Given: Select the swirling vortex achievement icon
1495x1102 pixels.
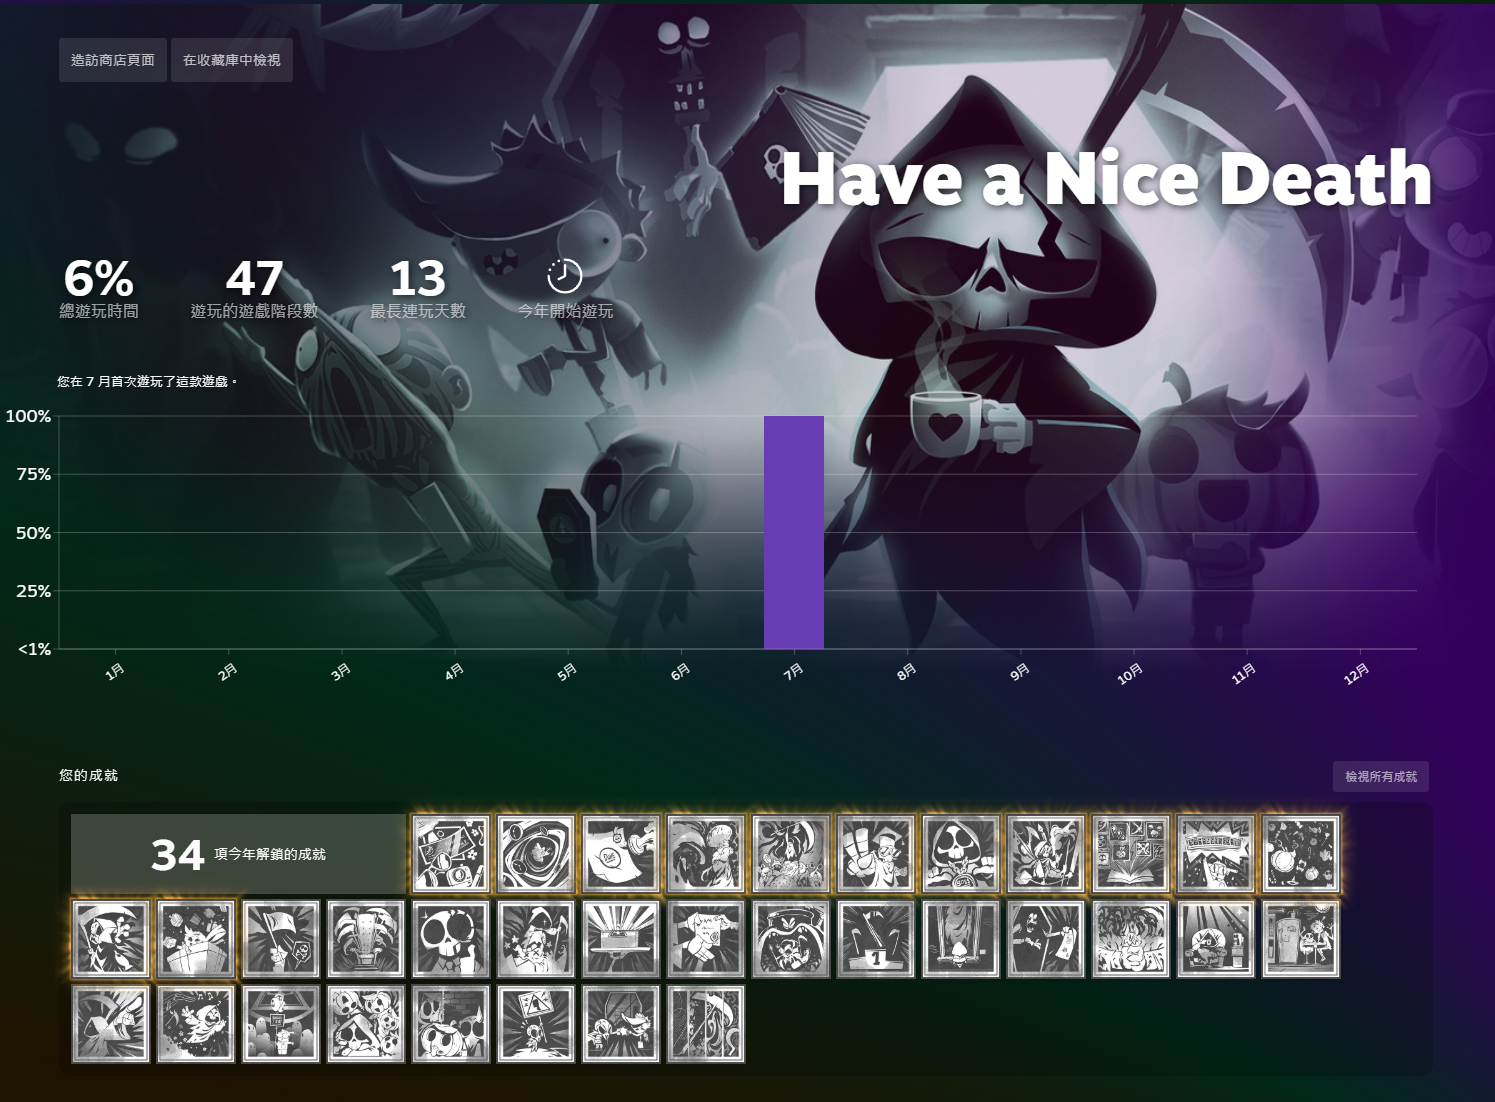Looking at the screenshot, I should pos(536,854).
